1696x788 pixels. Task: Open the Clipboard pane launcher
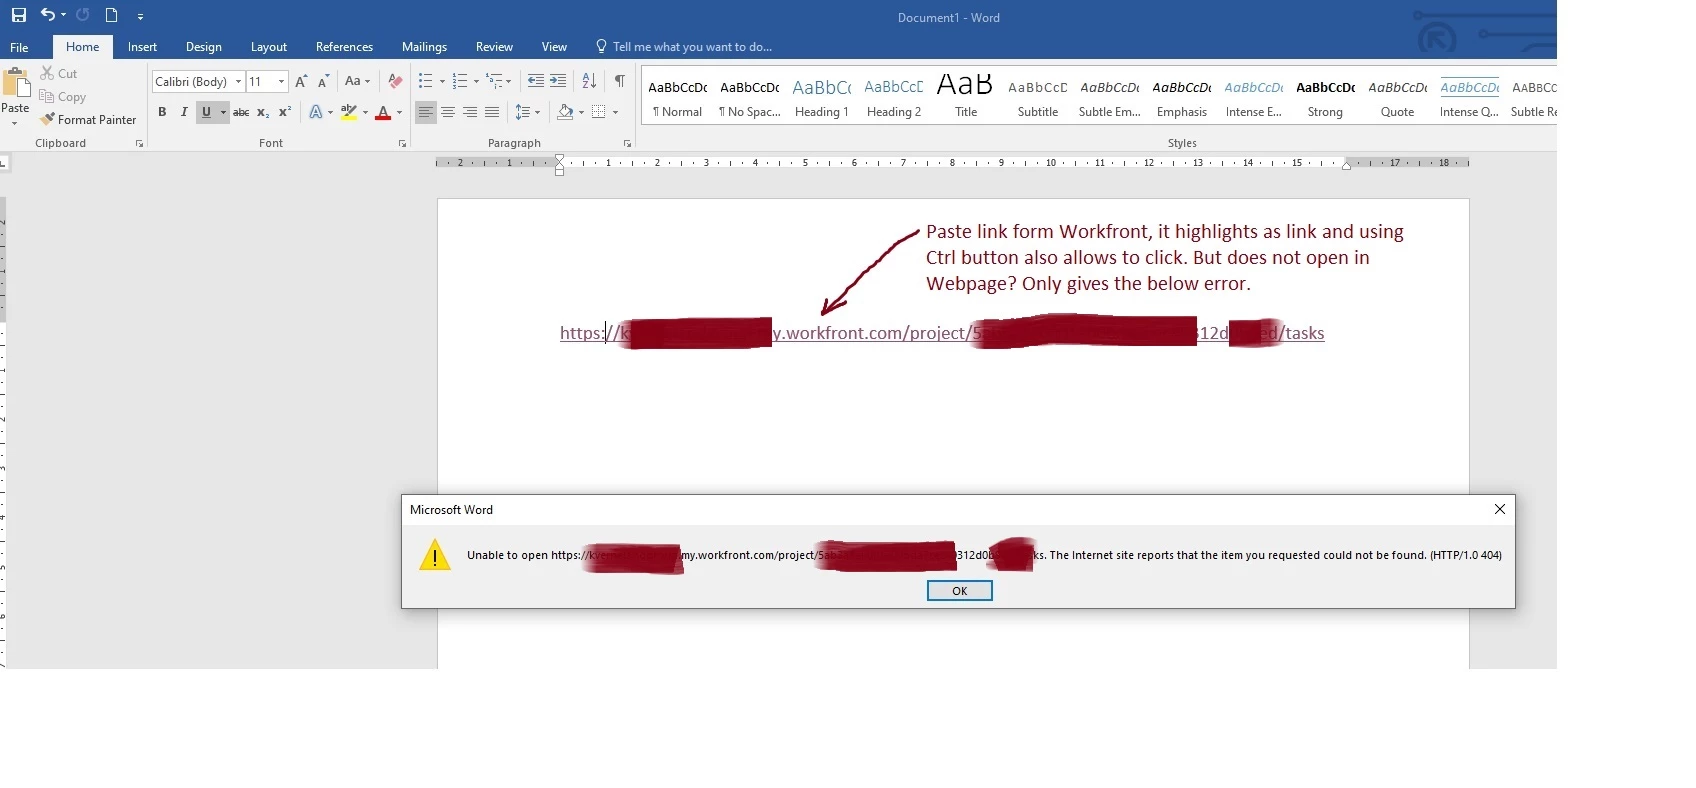click(x=139, y=144)
